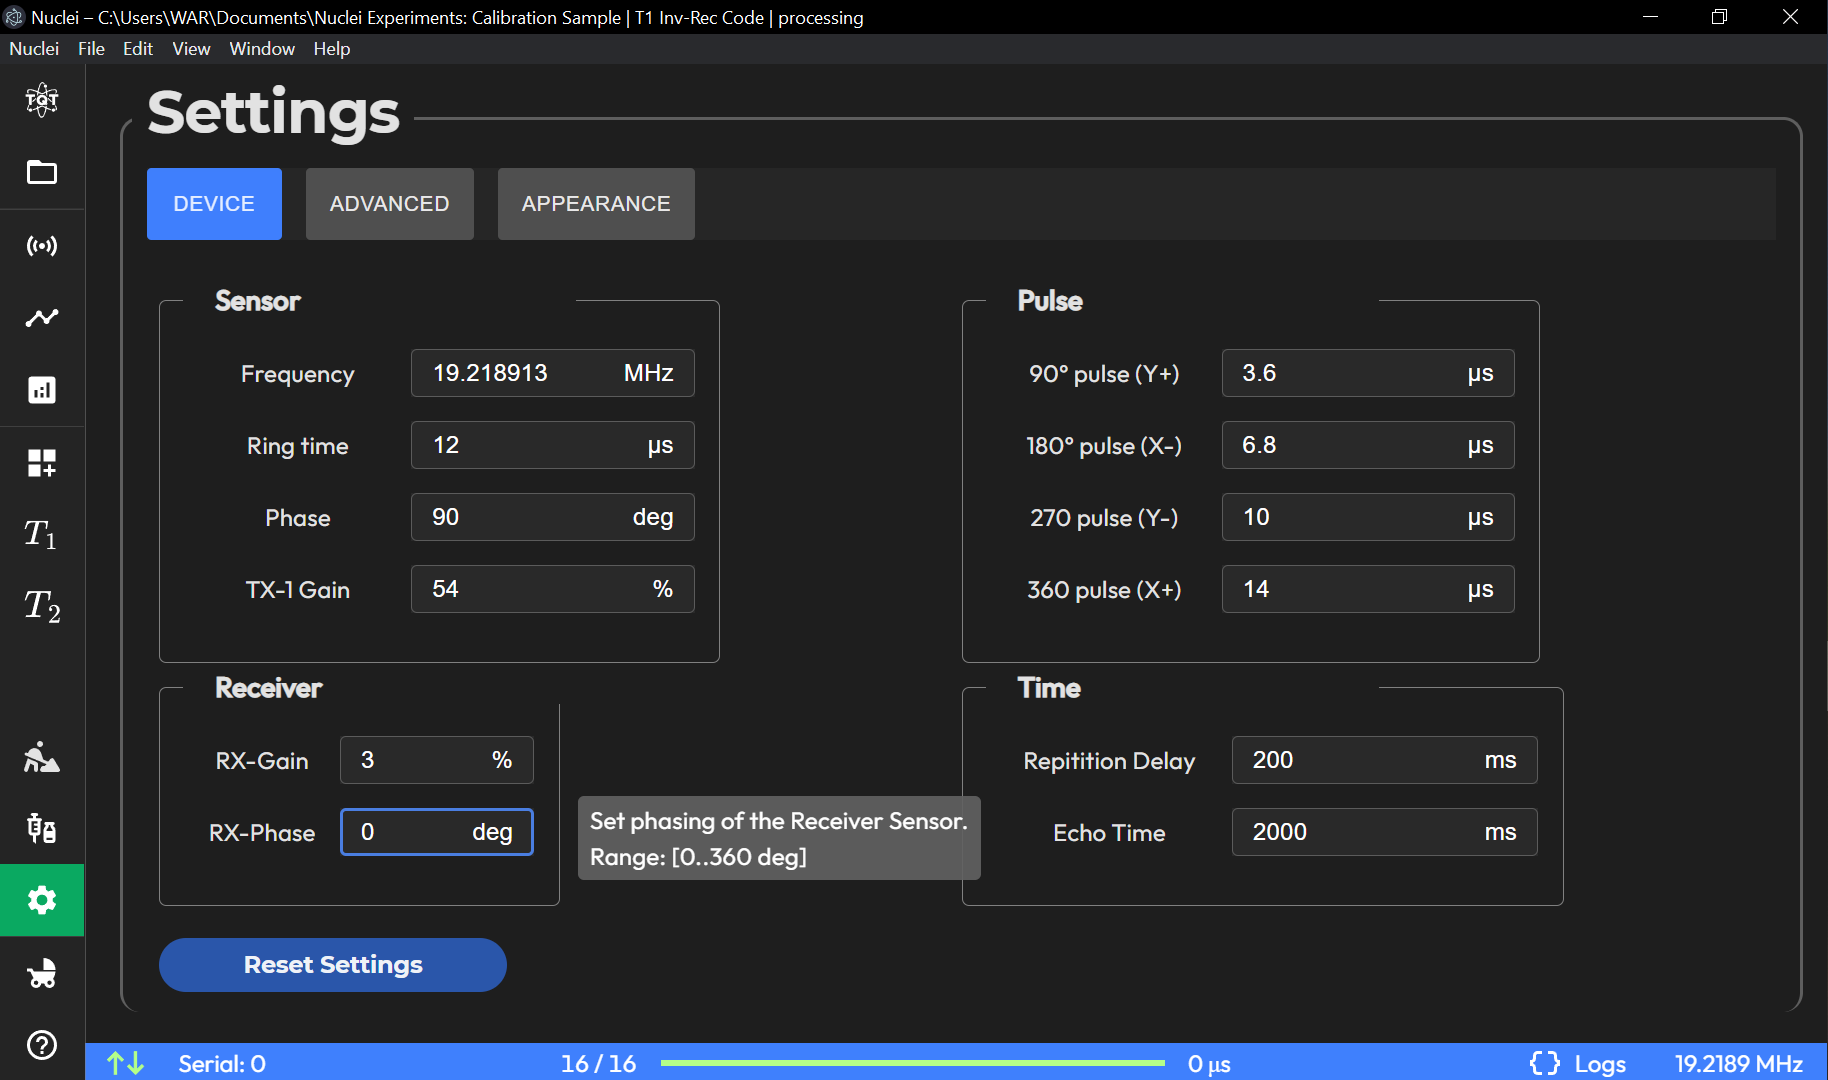Image resolution: width=1828 pixels, height=1080 pixels.
Task: Open the View menu
Action: pyautogui.click(x=191, y=49)
